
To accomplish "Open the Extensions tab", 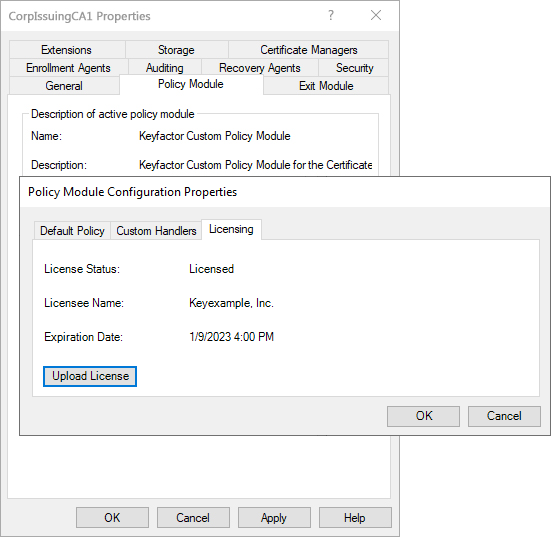I will click(x=66, y=50).
